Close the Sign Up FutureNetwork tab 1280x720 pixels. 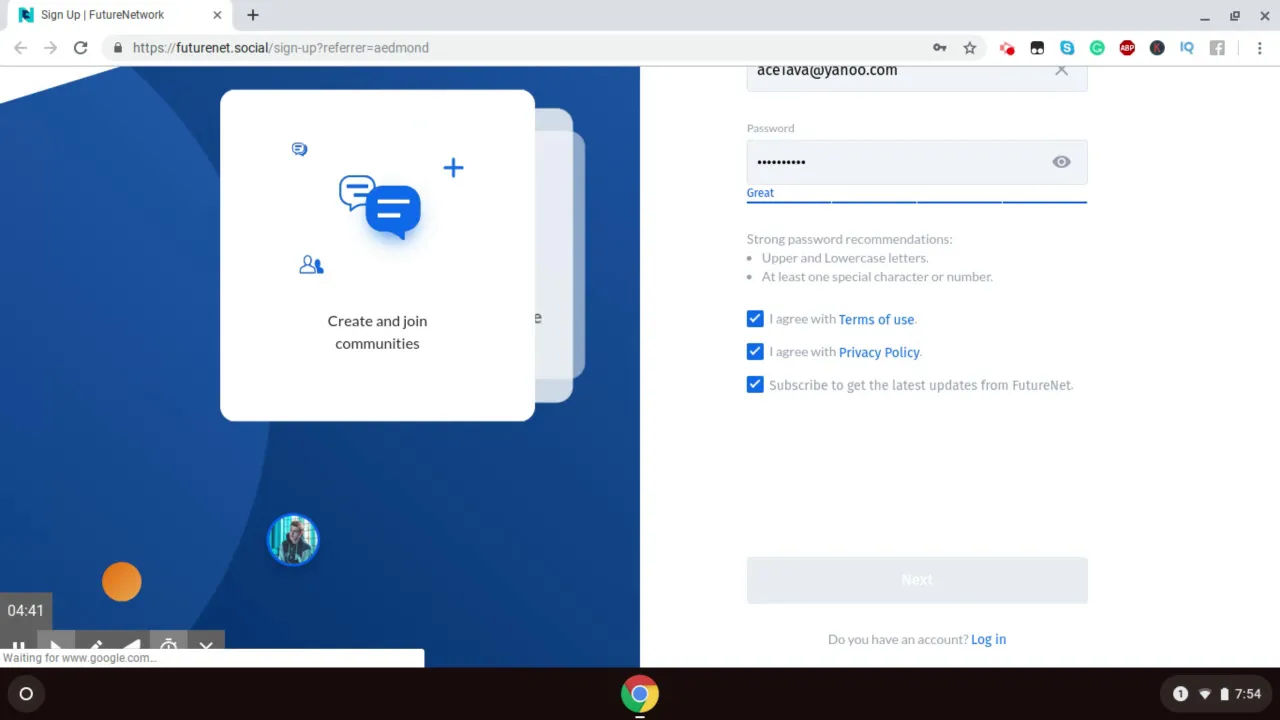tap(217, 15)
